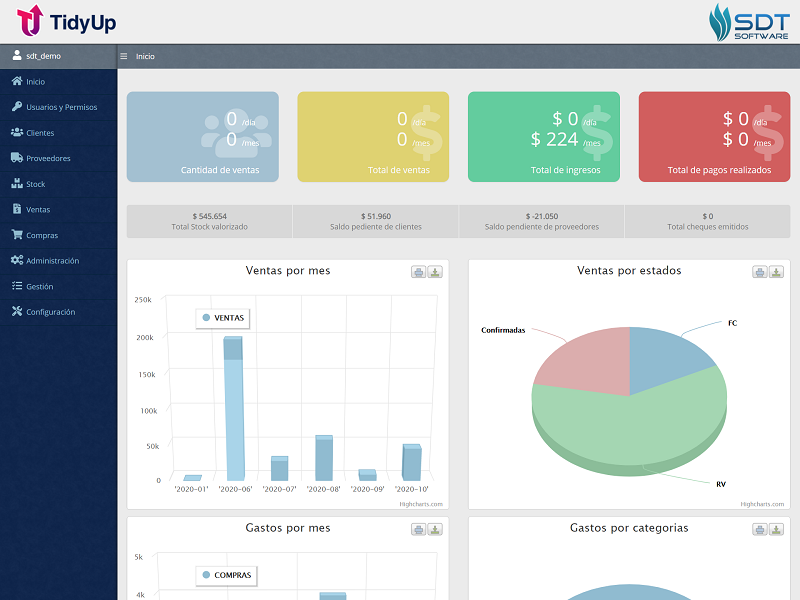Click the Configuración tools icon

point(17,311)
